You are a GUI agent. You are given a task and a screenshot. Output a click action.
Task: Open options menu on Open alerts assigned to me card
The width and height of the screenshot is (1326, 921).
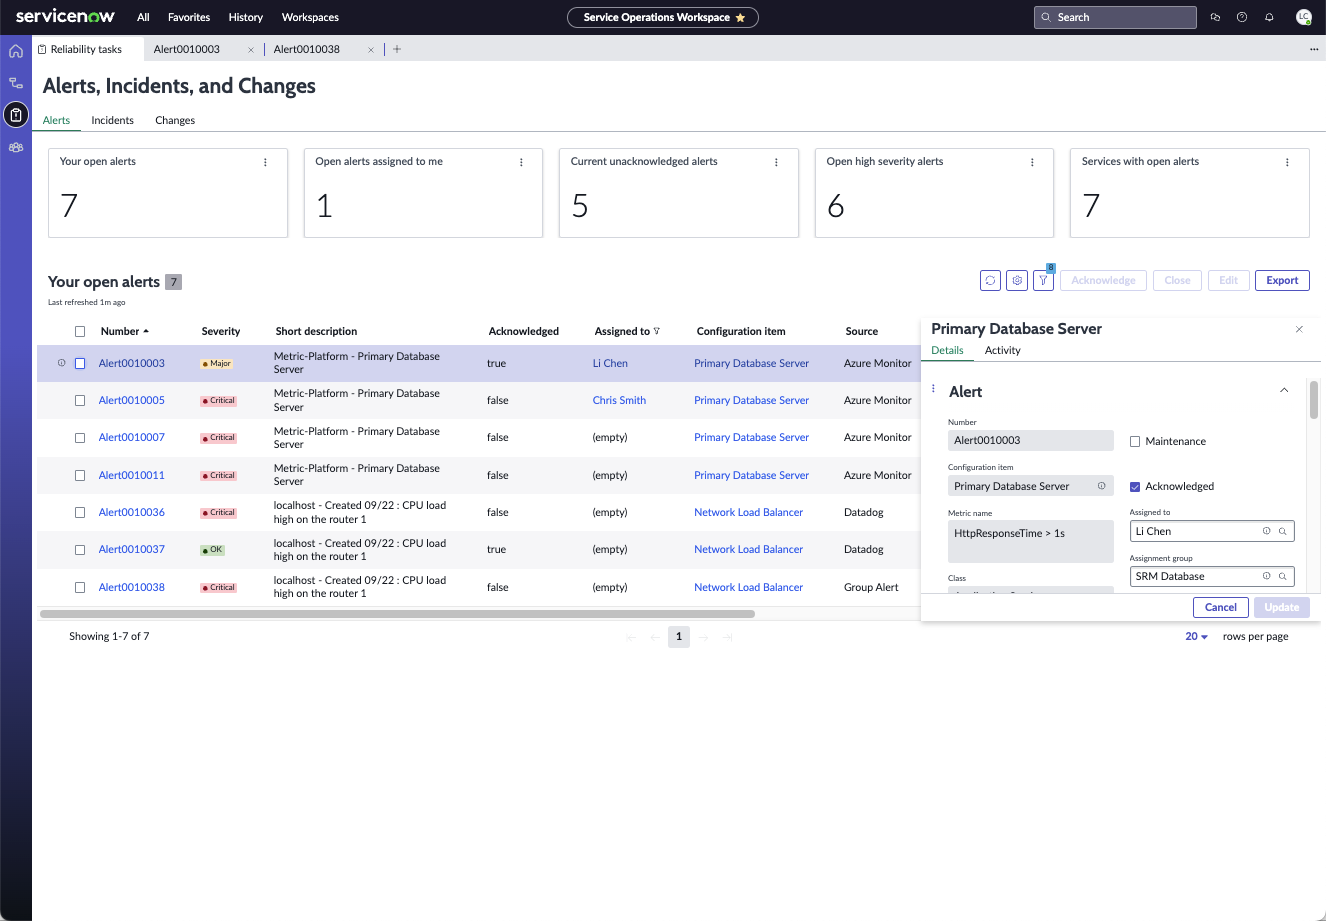pos(521,162)
